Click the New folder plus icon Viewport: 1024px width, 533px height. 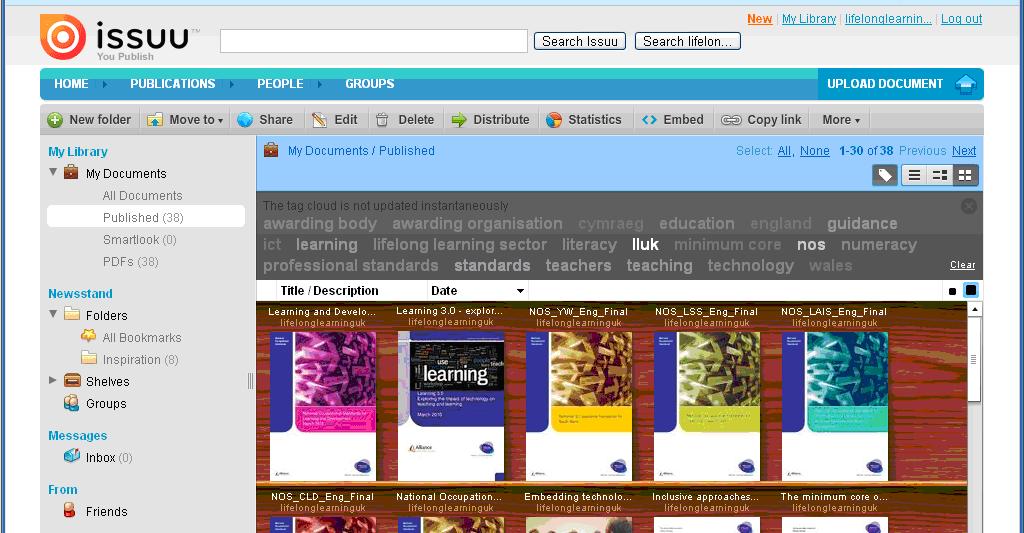click(x=55, y=120)
